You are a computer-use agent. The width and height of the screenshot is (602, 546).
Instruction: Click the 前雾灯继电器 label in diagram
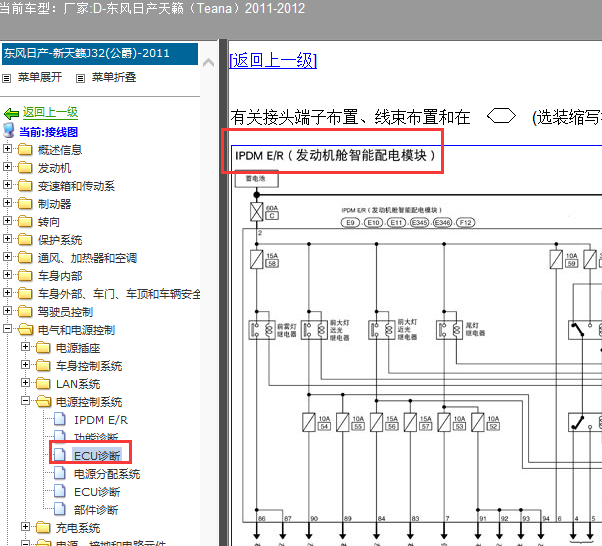pos(287,330)
